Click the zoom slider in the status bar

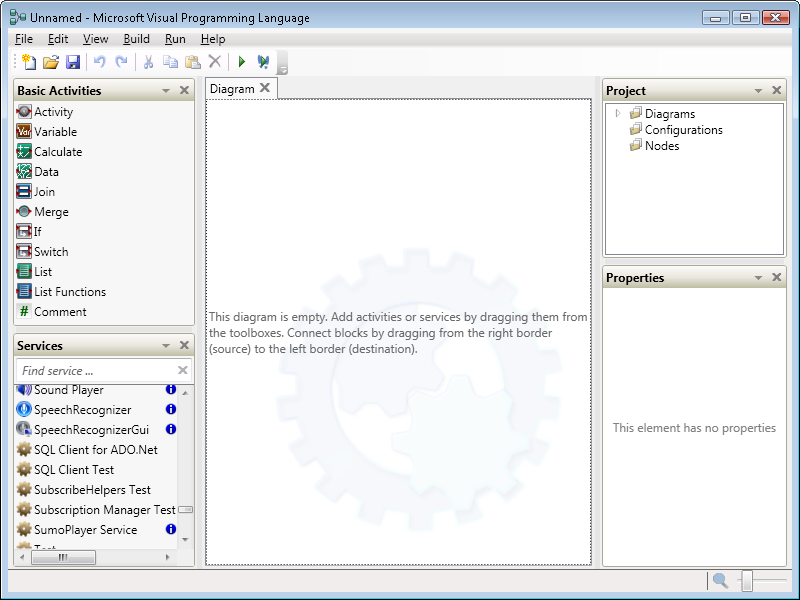tap(746, 580)
